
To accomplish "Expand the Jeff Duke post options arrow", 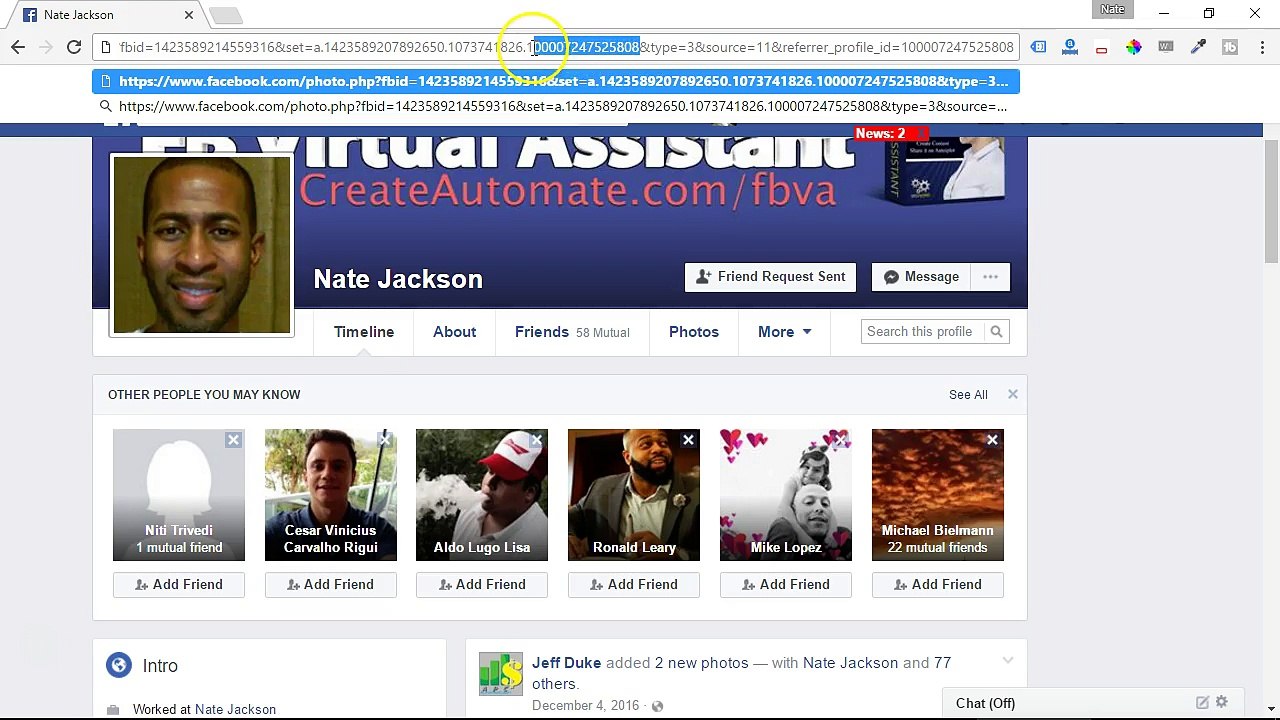I will tap(1007, 660).
